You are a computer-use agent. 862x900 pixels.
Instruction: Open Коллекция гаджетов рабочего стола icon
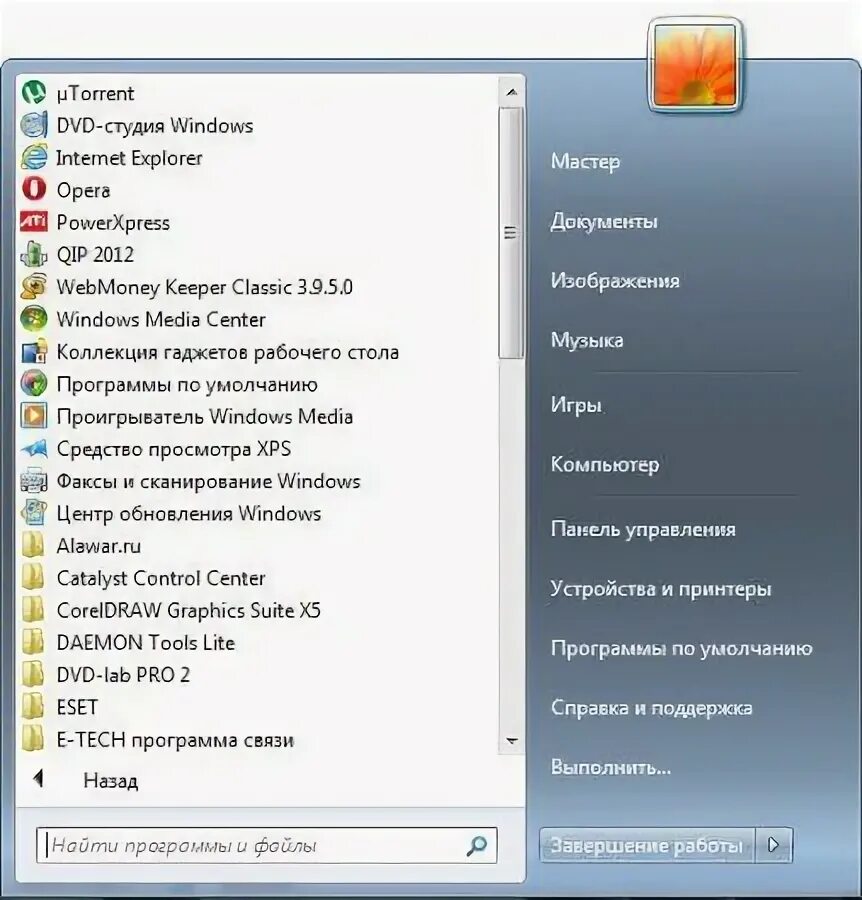click(x=34, y=351)
